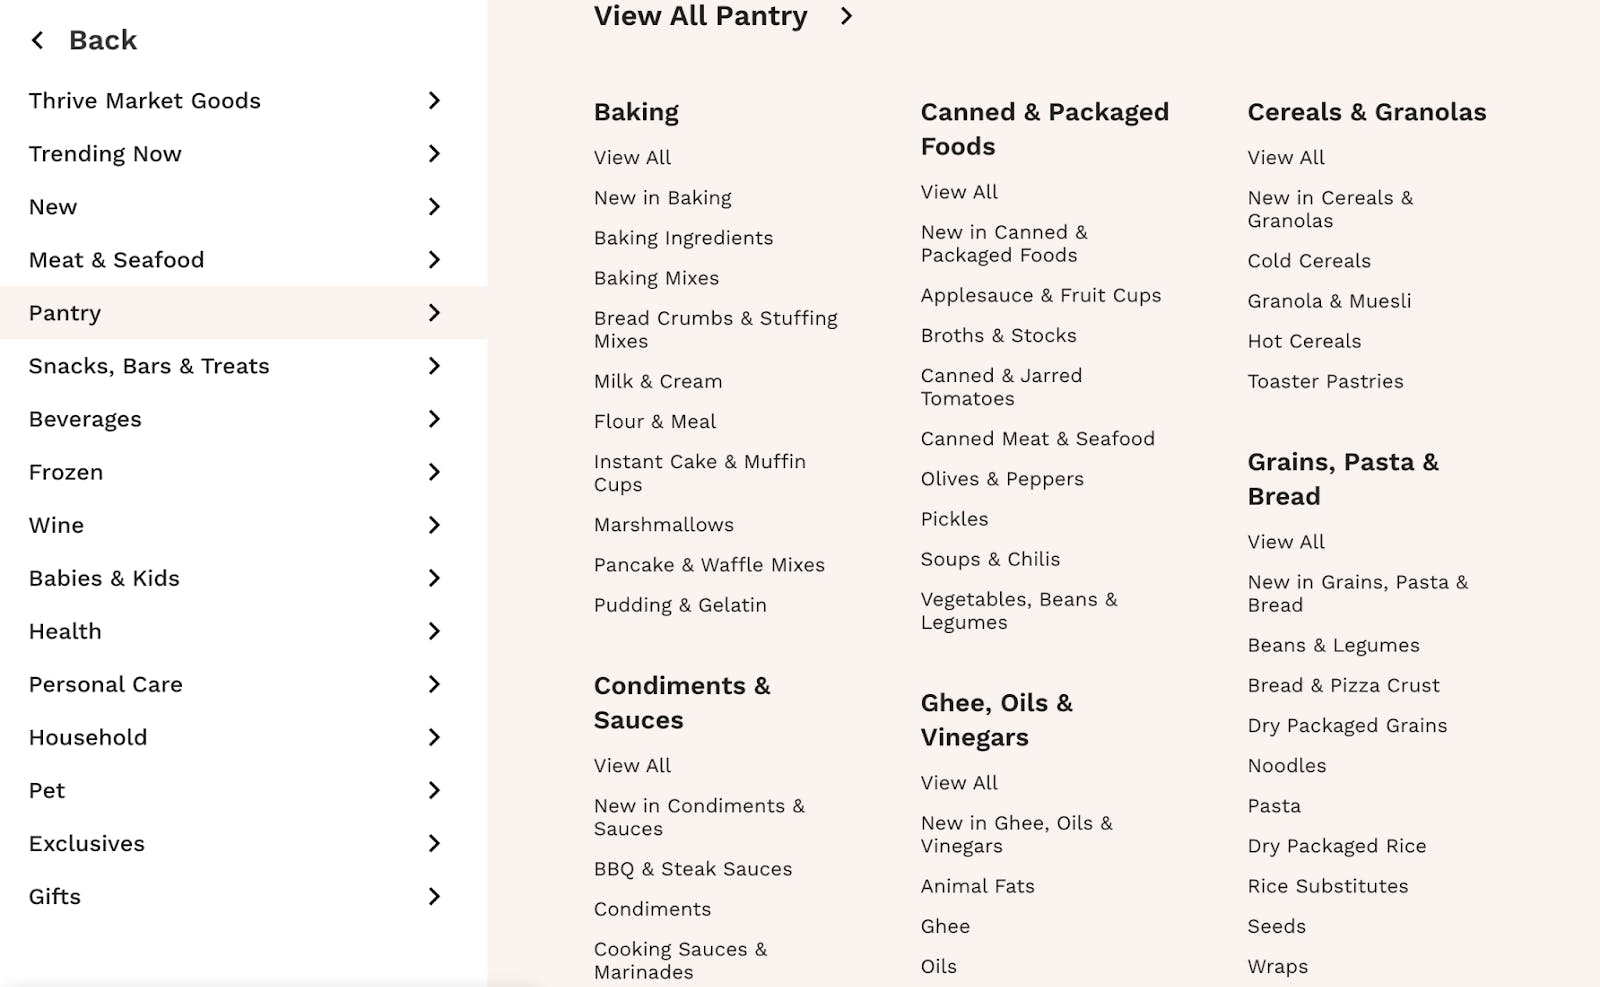The width and height of the screenshot is (1600, 987).
Task: Open the Personal Care menu category
Action: pyautogui.click(x=106, y=685)
